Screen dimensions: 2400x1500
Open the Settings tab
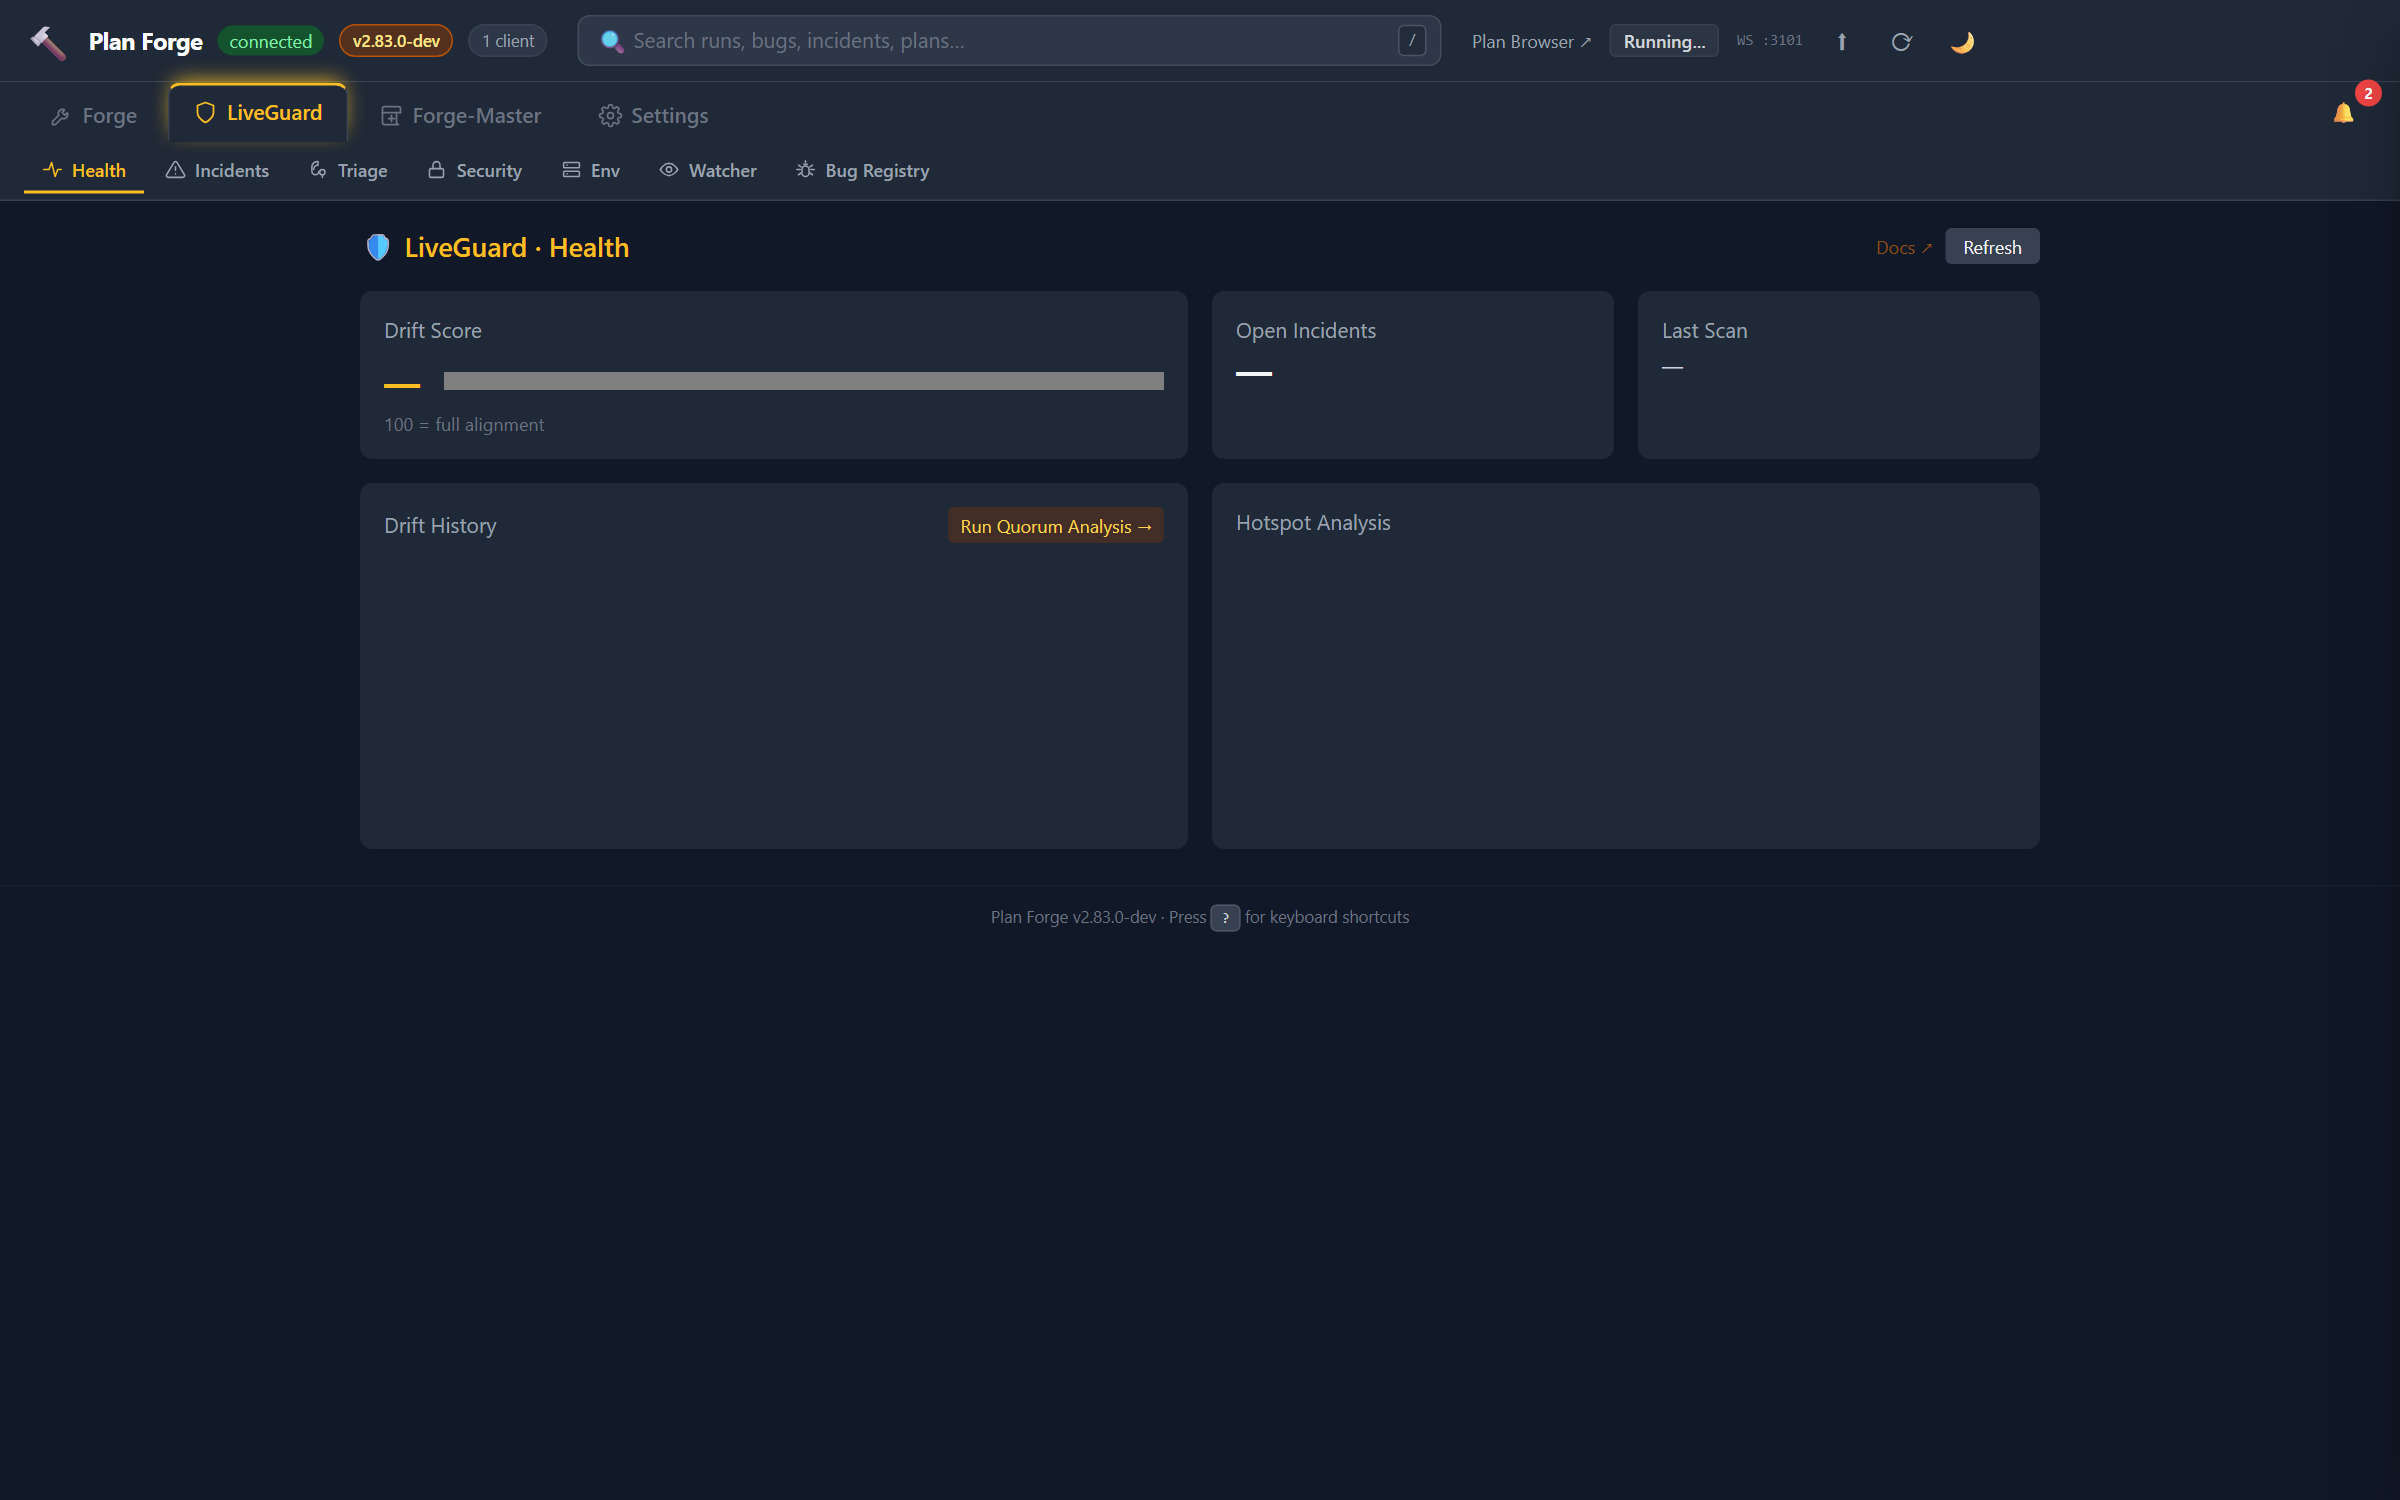point(653,116)
